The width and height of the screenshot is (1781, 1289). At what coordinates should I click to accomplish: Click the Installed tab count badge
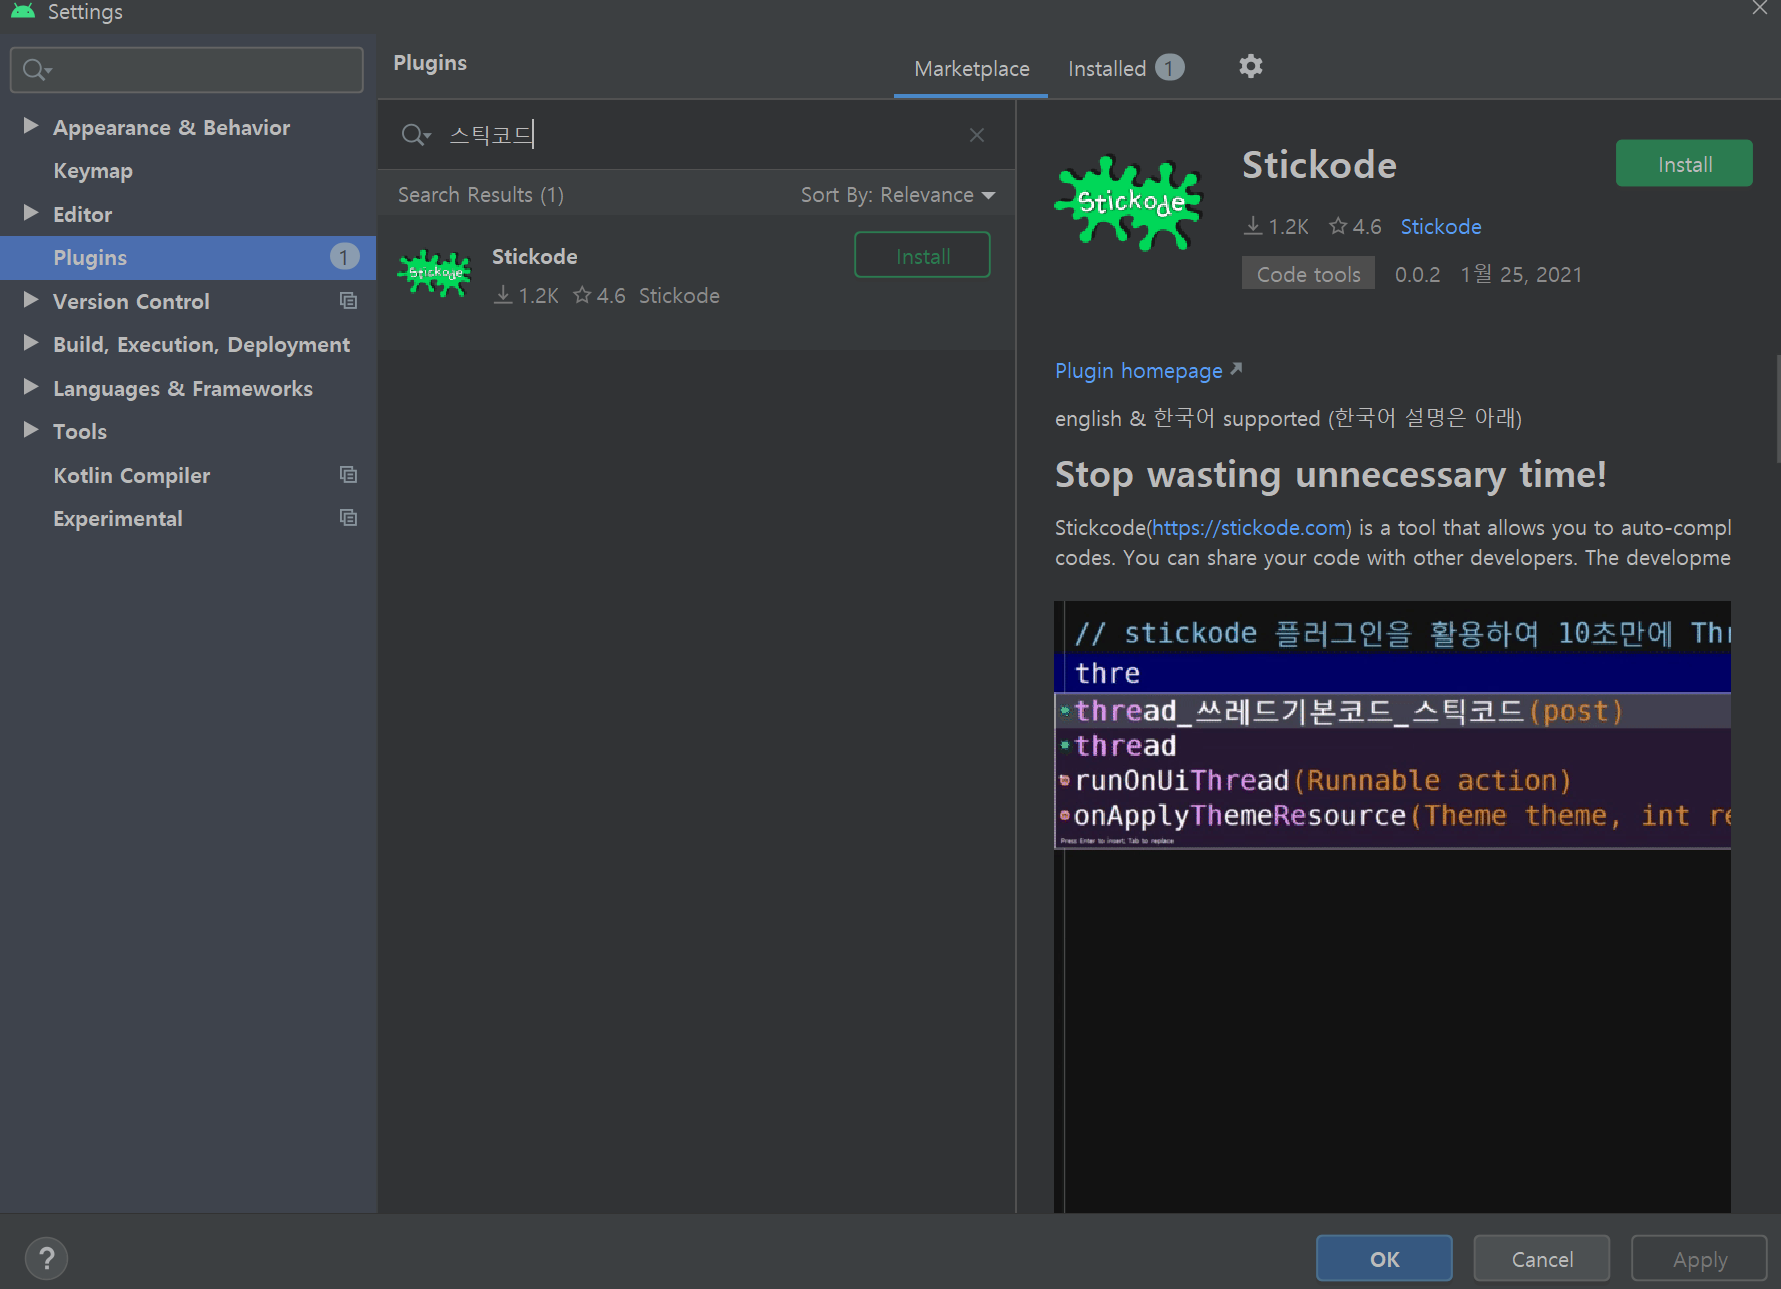(1169, 68)
